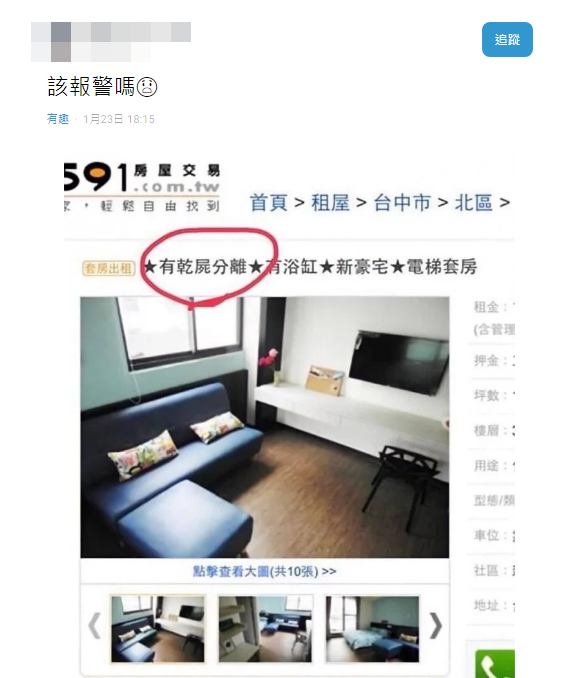Open the 有趣 category link
Viewport: 569px width, 678px height.
(x=58, y=119)
